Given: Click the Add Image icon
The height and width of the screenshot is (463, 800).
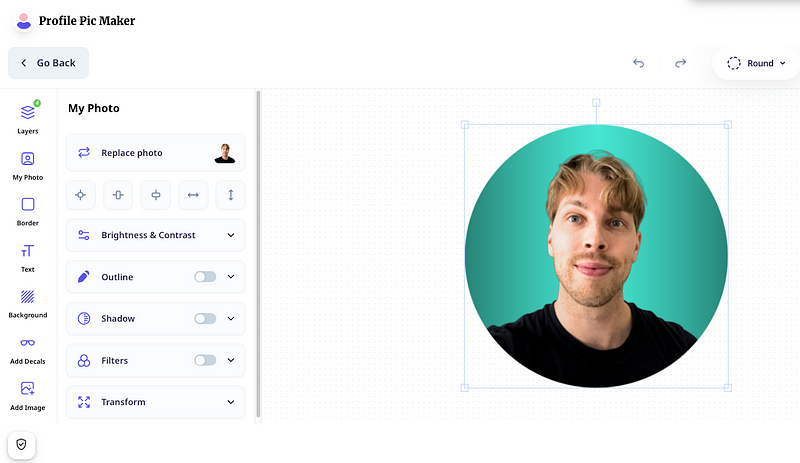Looking at the screenshot, I should tap(28, 388).
